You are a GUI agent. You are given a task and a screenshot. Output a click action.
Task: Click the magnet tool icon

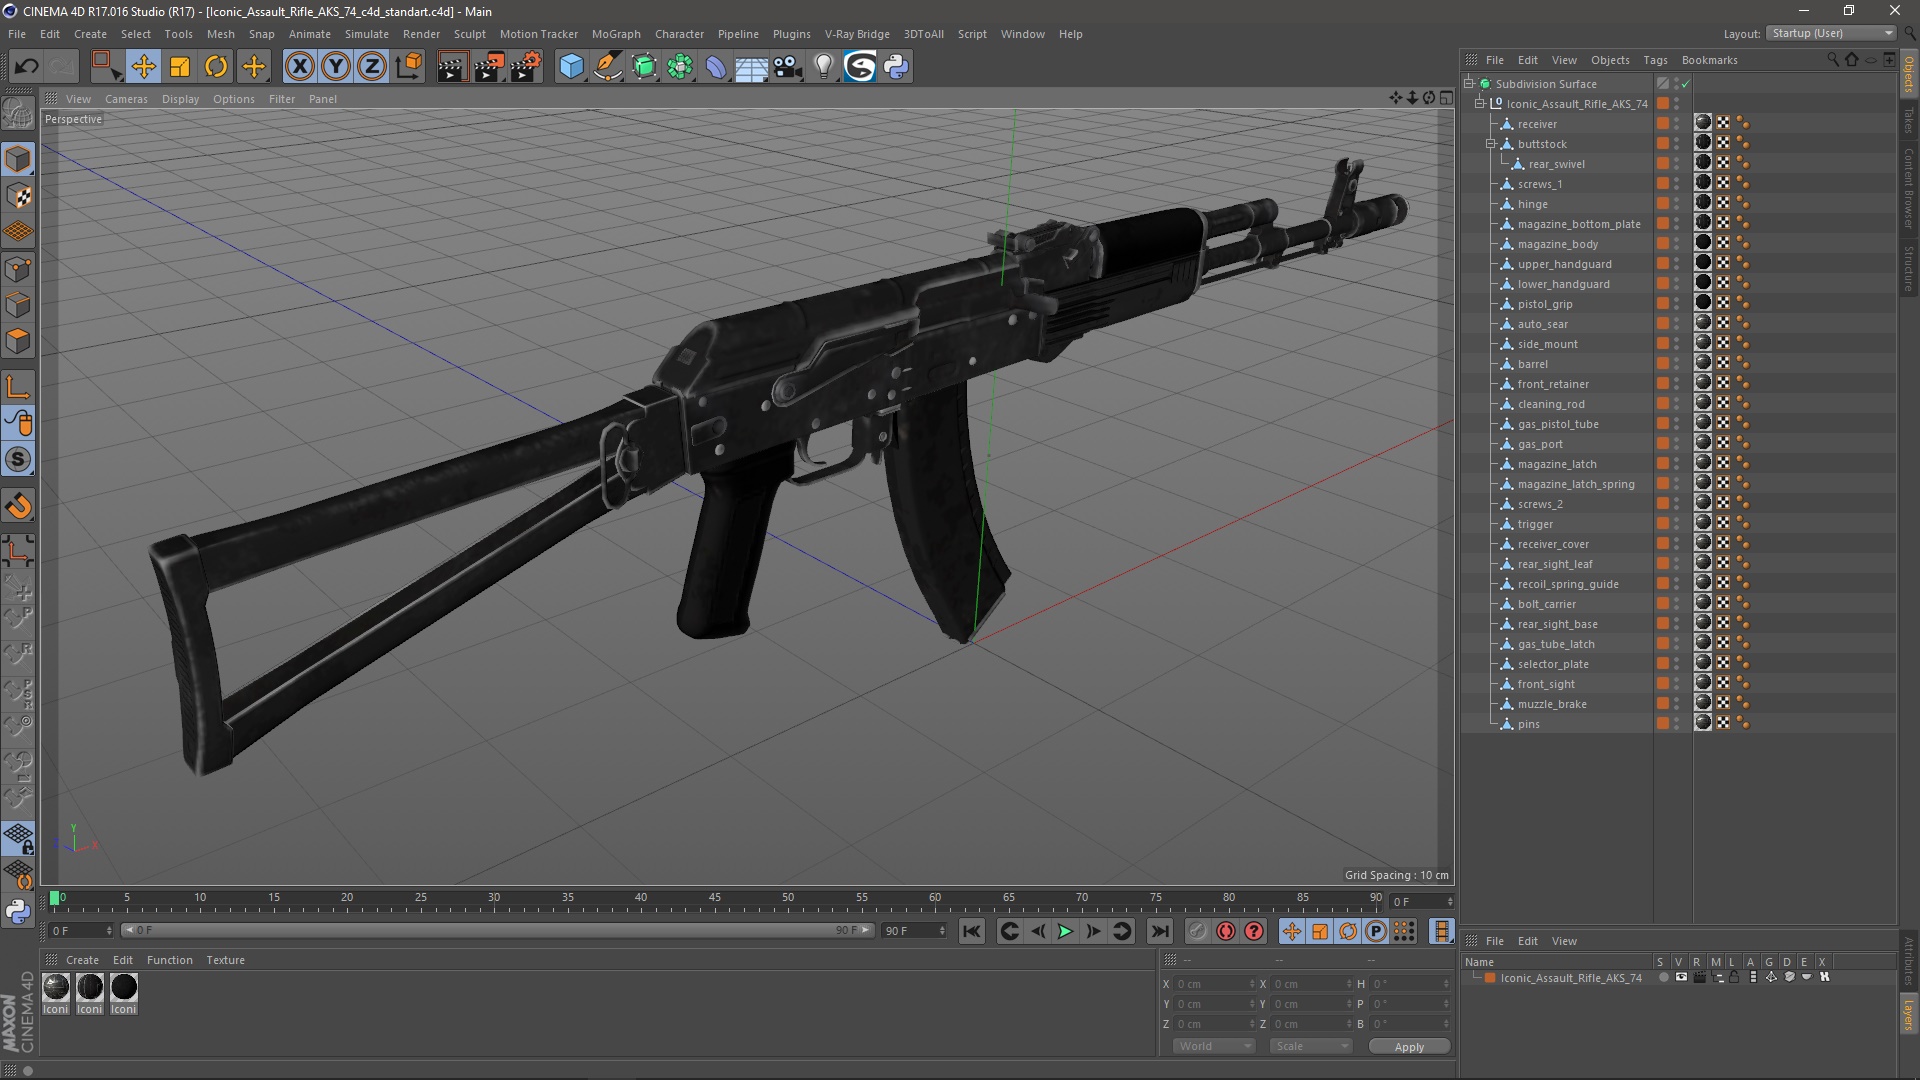click(18, 507)
